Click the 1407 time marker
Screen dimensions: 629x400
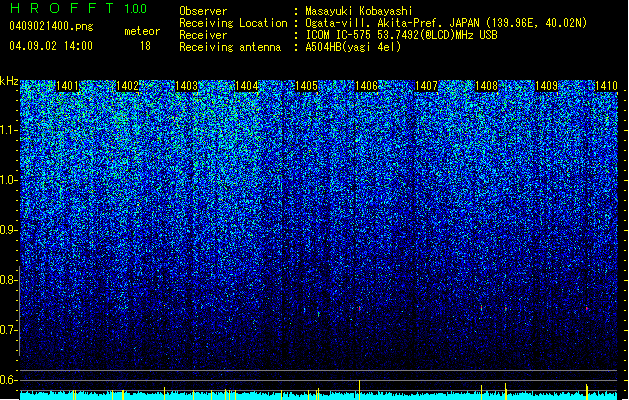tap(426, 86)
